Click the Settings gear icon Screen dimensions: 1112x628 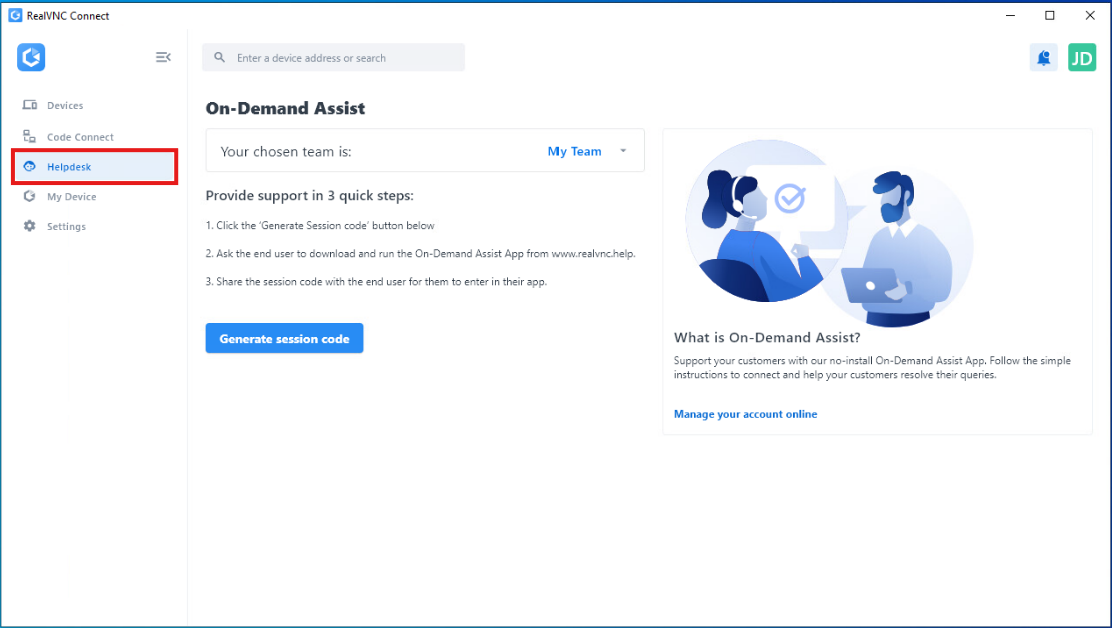click(30, 226)
